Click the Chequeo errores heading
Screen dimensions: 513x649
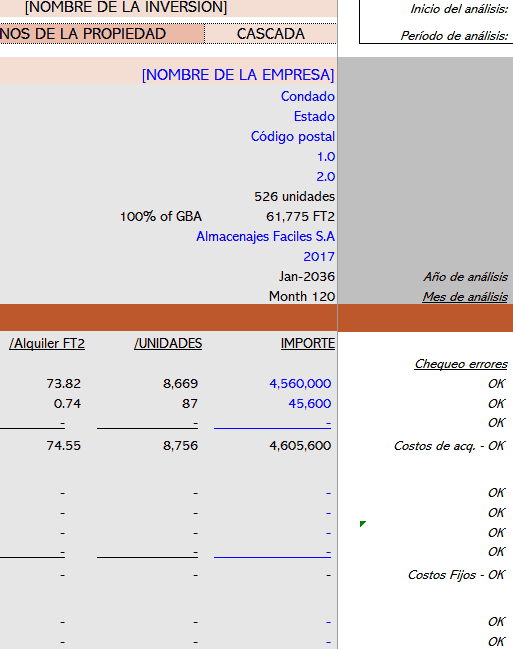461,364
